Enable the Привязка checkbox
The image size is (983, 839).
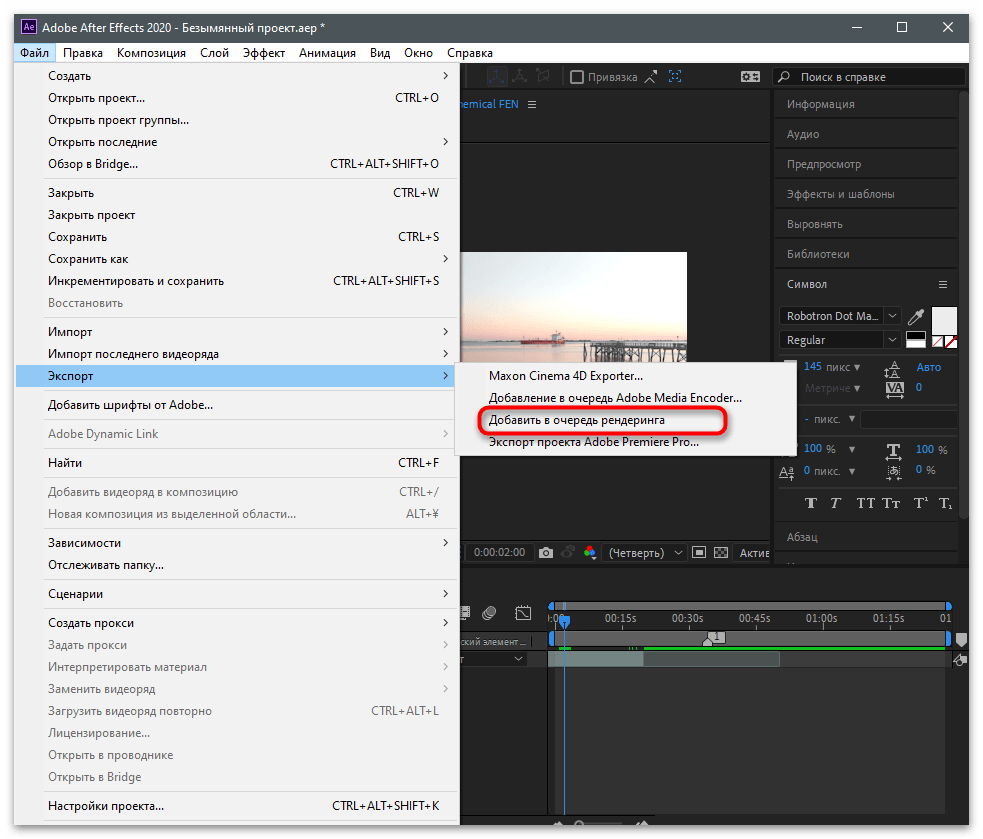pos(577,77)
